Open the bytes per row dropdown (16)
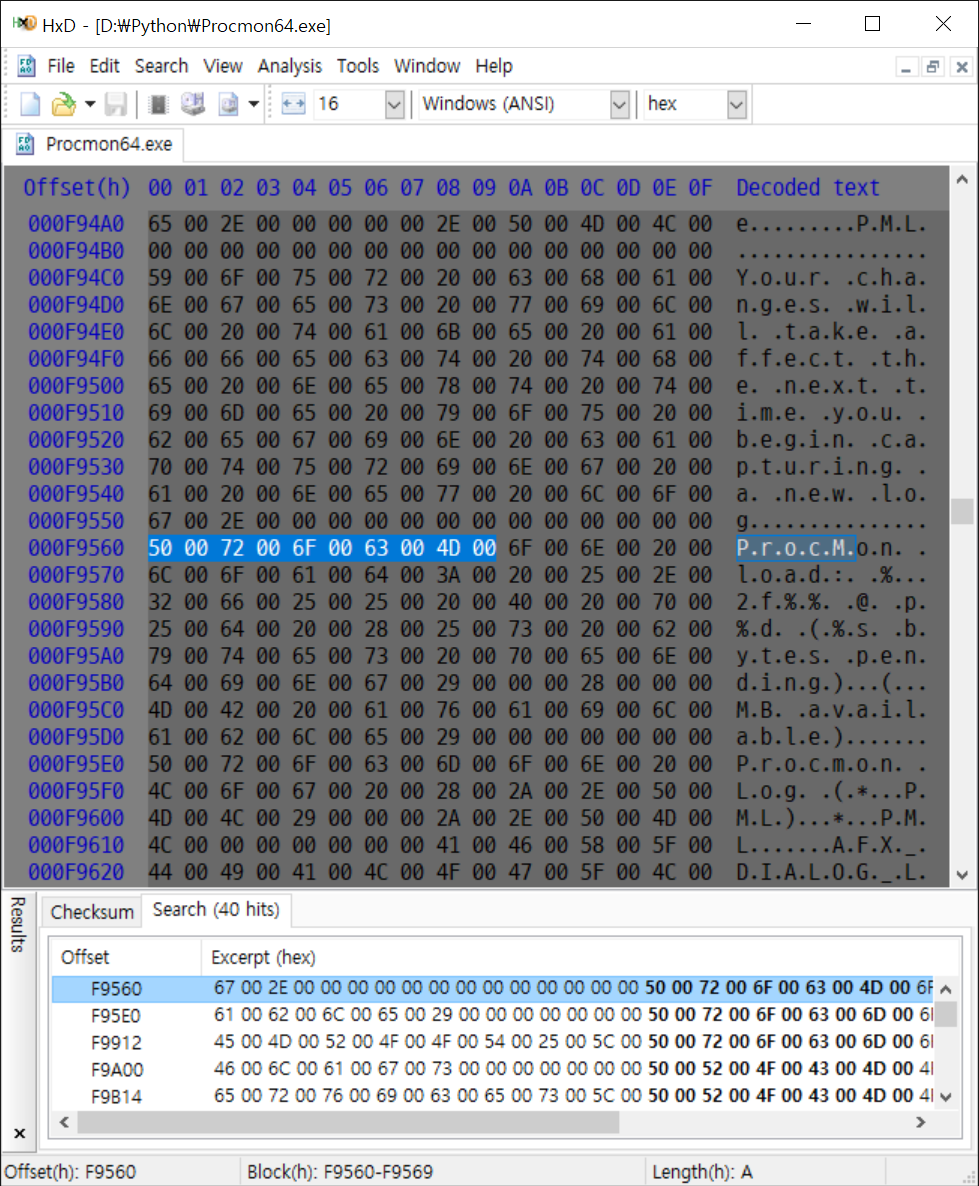 394,104
